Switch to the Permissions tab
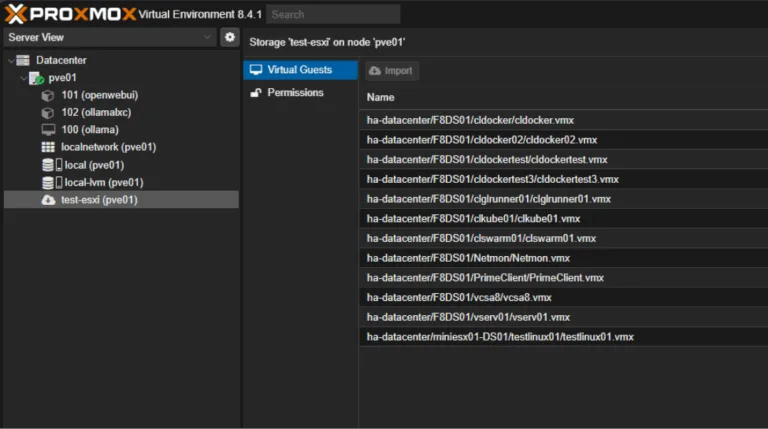 click(300, 93)
